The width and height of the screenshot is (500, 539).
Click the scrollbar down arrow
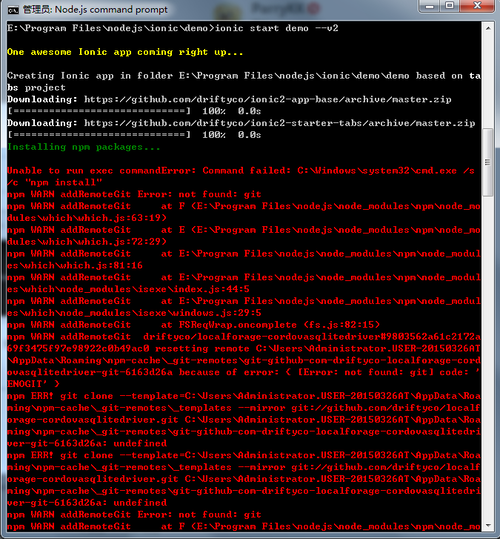tap(488, 525)
